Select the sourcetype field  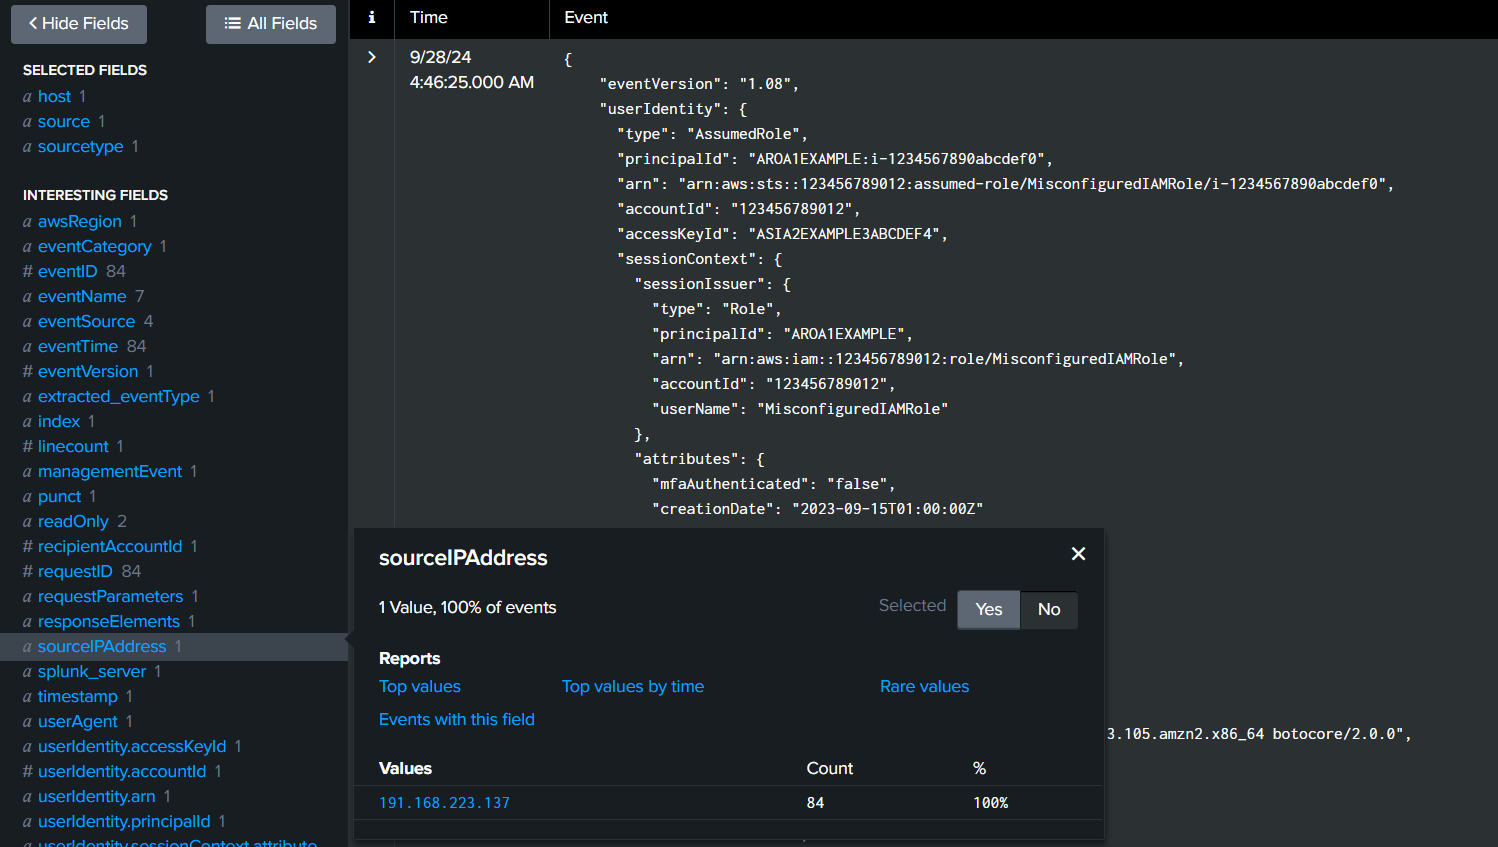click(81, 146)
